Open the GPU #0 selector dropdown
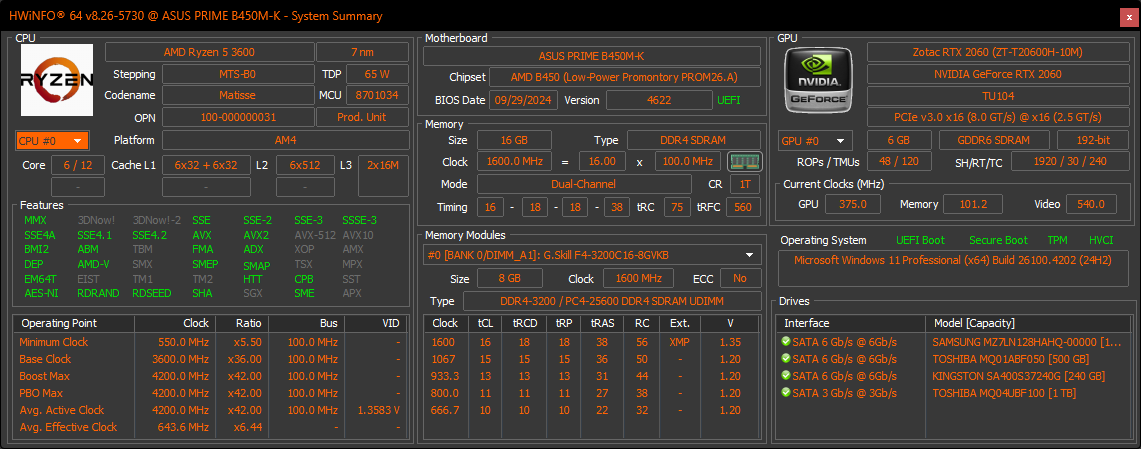Viewport: 1141px width, 449px height. point(815,140)
